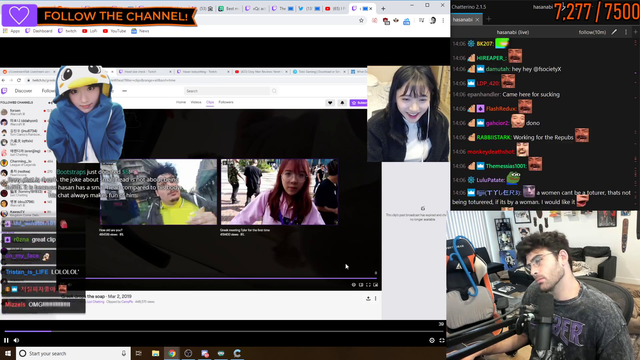The height and width of the screenshot is (360, 640).
Task: Open the News bookmark
Action: pos(140,31)
